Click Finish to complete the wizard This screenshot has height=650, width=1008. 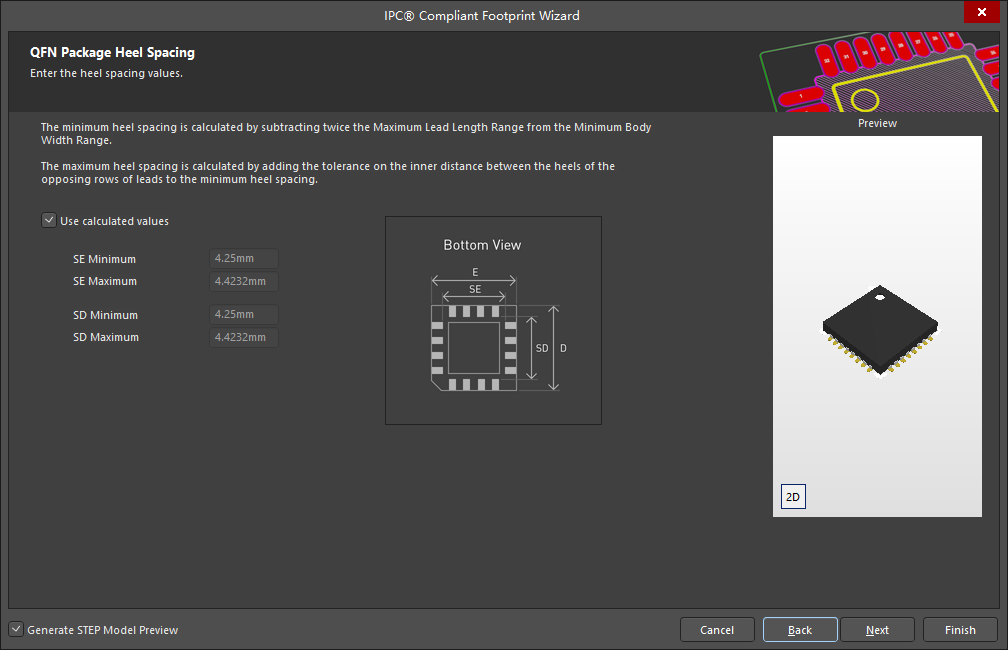pos(959,629)
